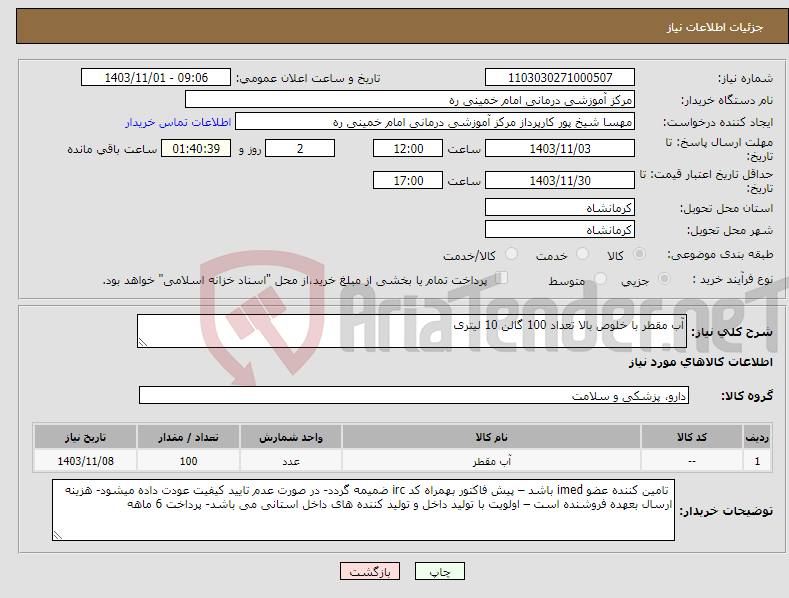The width and height of the screenshot is (789, 598).
Task: Click the buyer notes textarea
Action: [363, 510]
